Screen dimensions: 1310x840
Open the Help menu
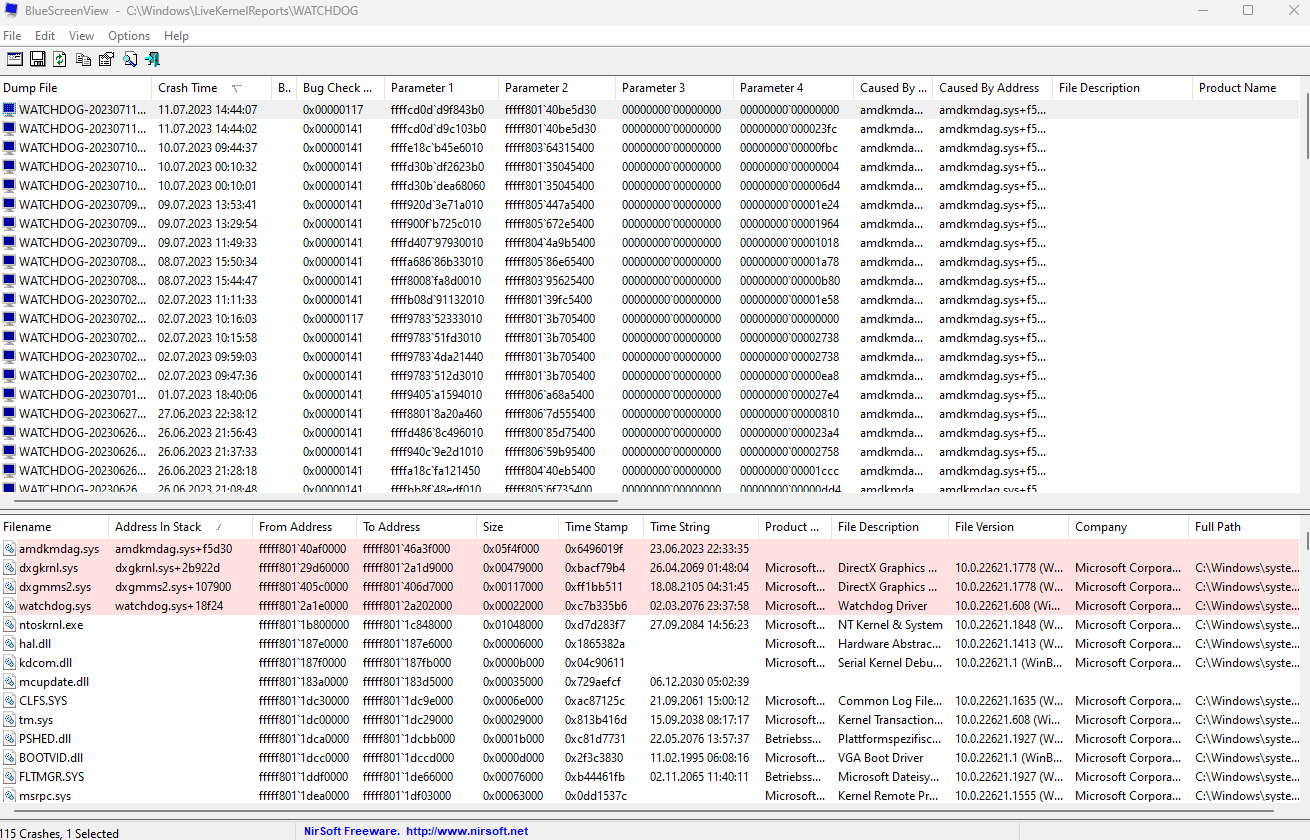(x=176, y=36)
